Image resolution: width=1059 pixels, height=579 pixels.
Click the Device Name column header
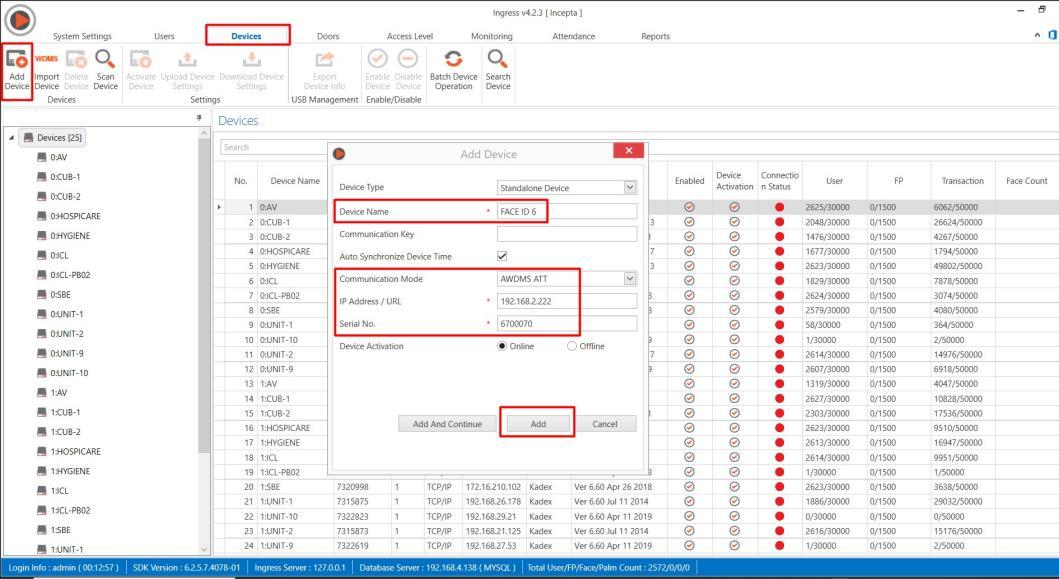click(x=294, y=181)
